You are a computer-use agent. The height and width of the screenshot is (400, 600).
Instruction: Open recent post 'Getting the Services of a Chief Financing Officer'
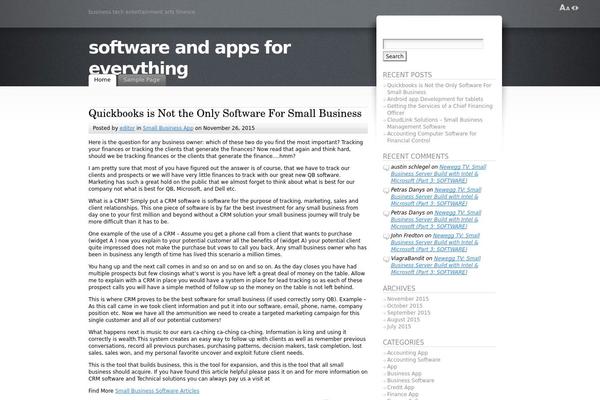click(x=440, y=109)
